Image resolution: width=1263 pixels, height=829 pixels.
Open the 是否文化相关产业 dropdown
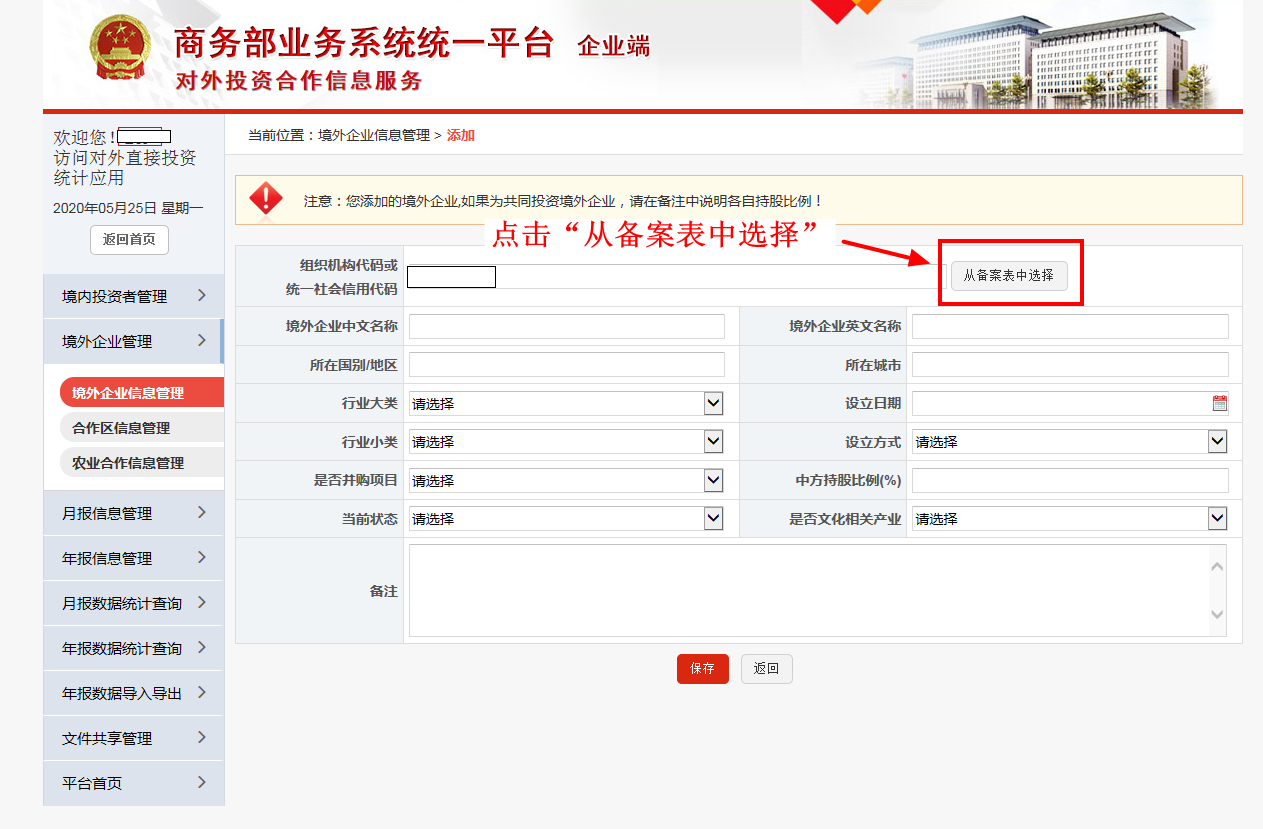pos(1069,518)
